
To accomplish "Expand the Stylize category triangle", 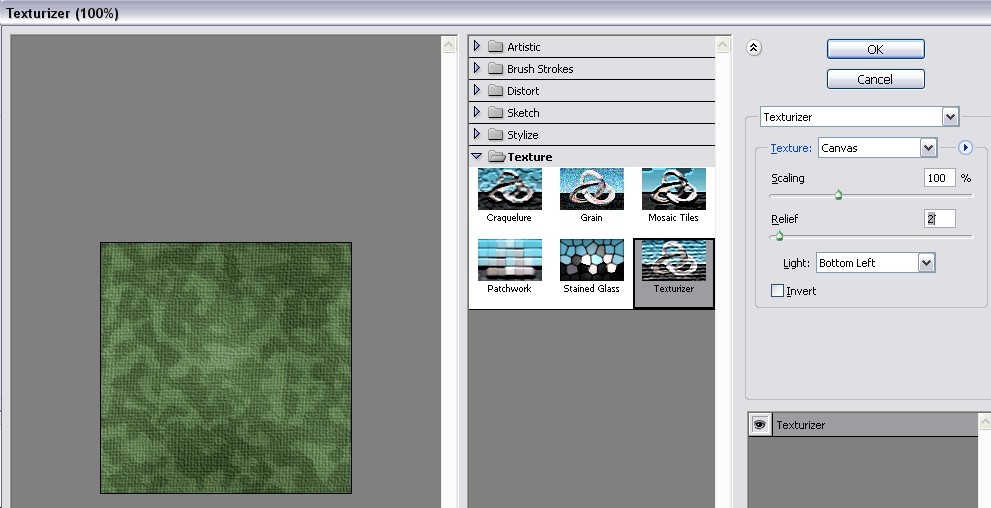I will tap(477, 135).
